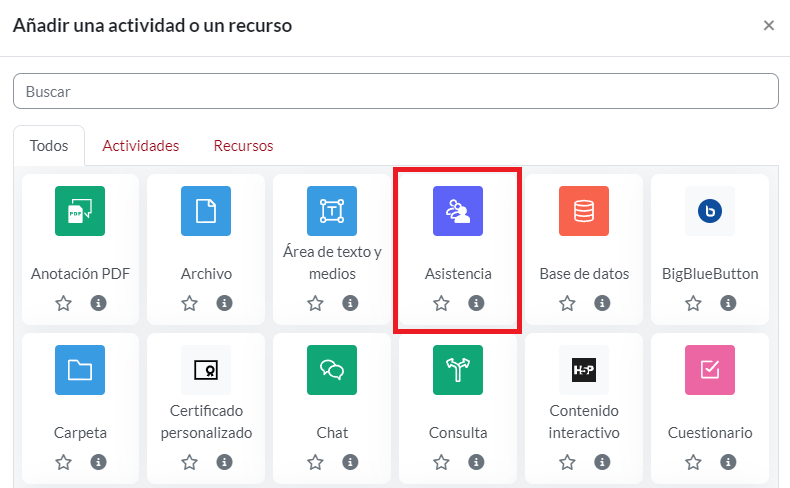The width and height of the screenshot is (790, 488).
Task: Select the Anotación PDF activity icon
Action: [x=80, y=211]
